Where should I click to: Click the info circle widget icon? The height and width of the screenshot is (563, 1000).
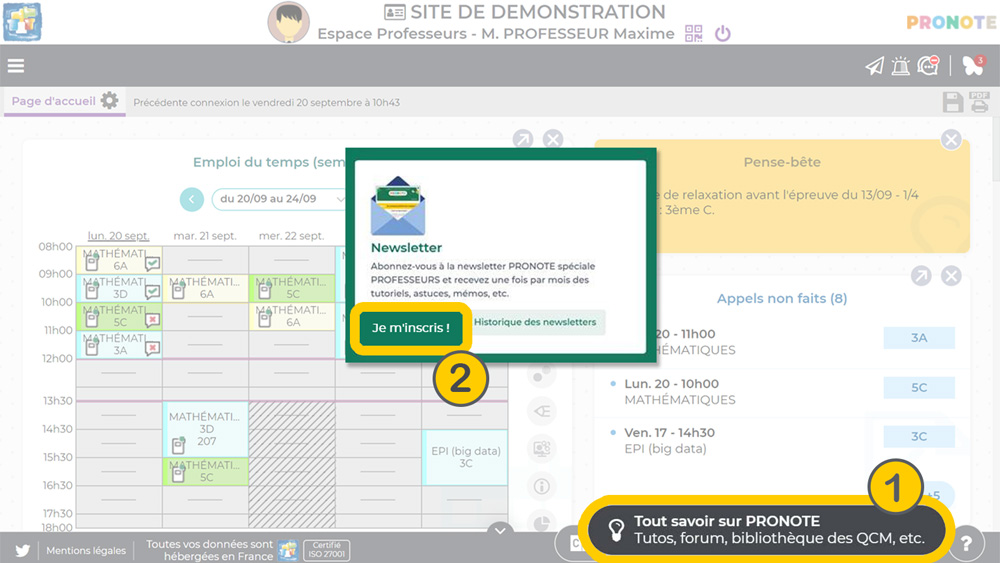click(x=541, y=486)
